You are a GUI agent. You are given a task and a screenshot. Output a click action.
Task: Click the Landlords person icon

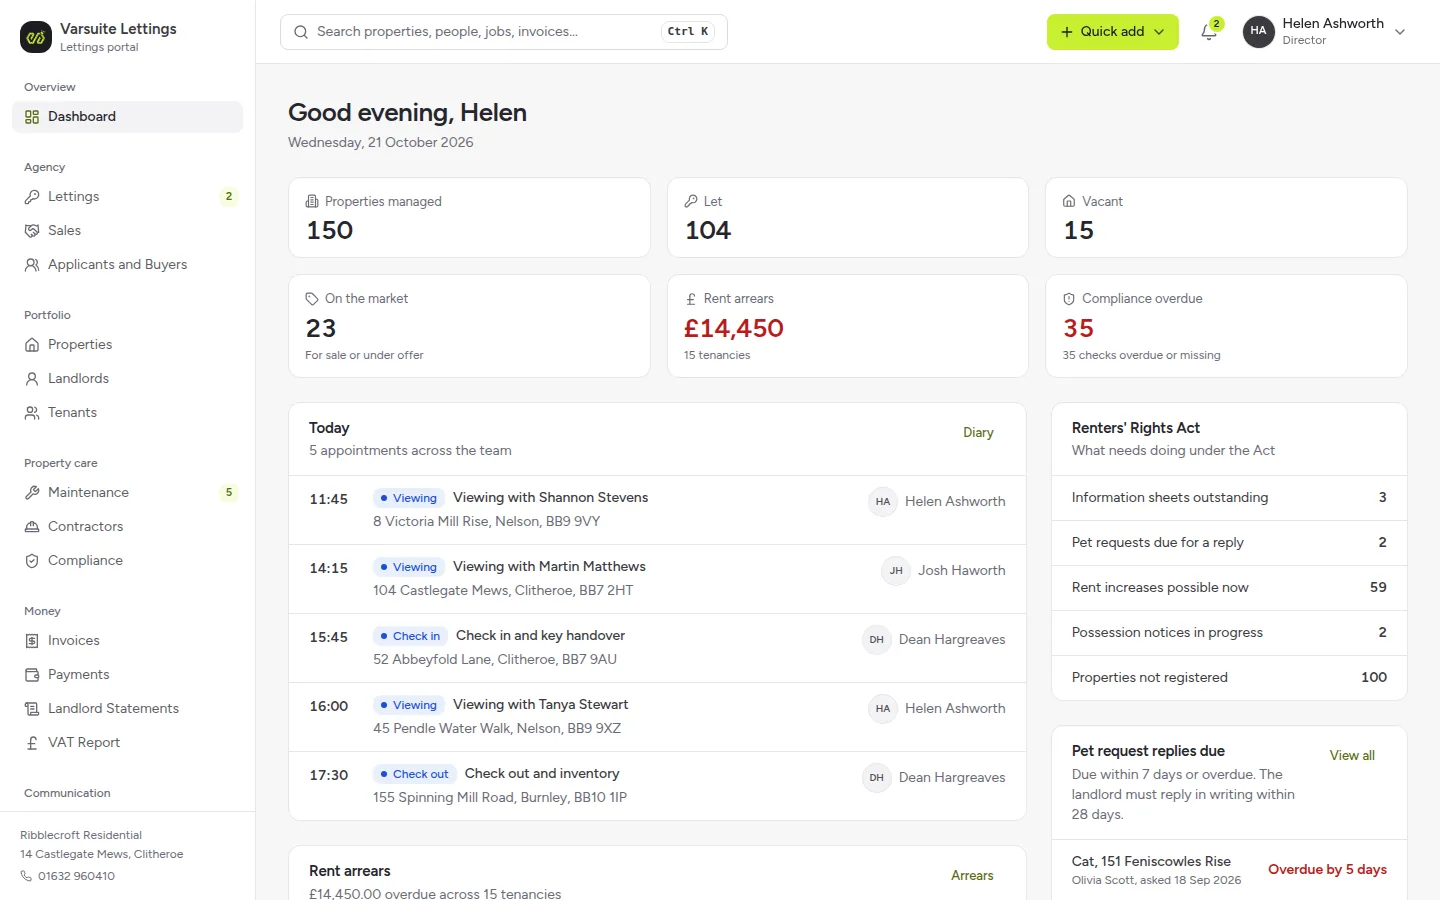32,379
